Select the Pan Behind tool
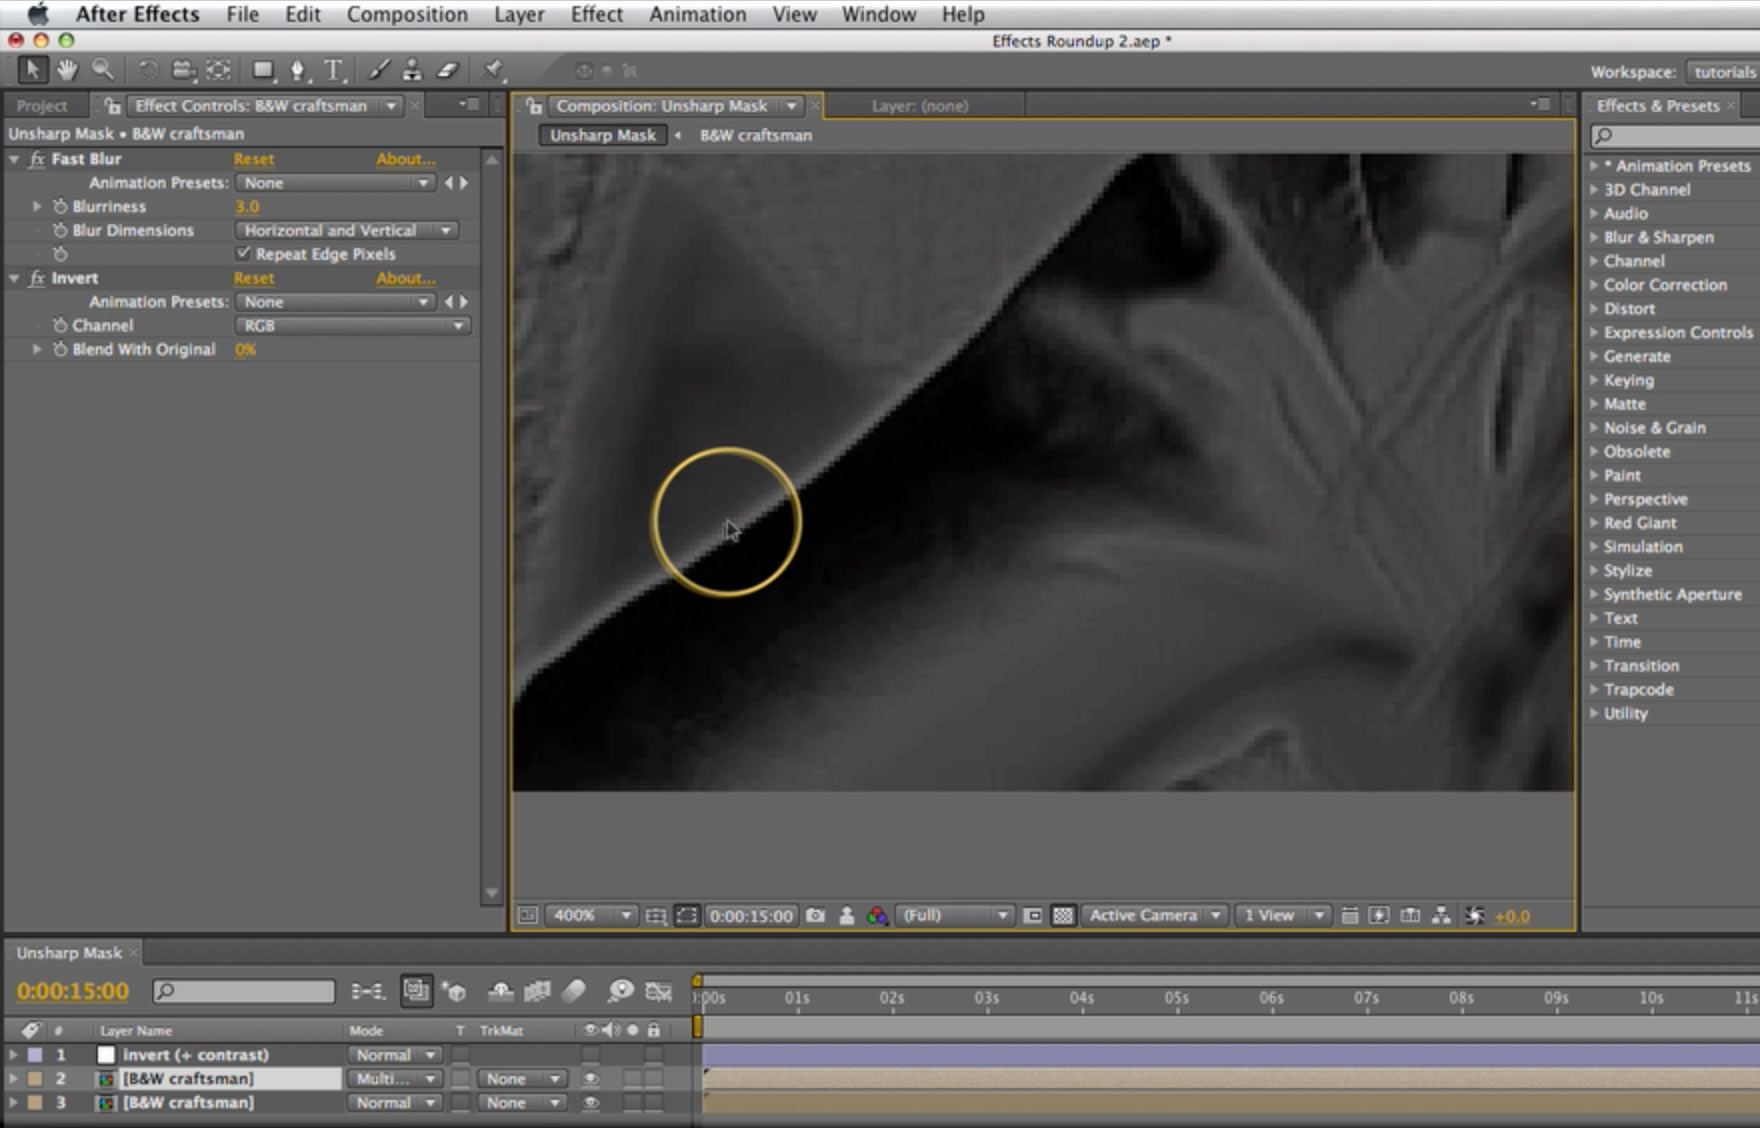The height and width of the screenshot is (1128, 1760). pos(218,70)
